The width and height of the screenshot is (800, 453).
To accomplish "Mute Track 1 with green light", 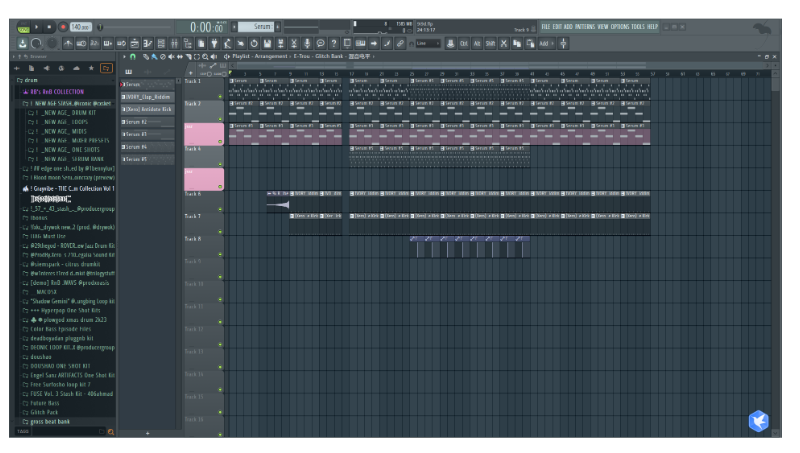I will [x=220, y=96].
